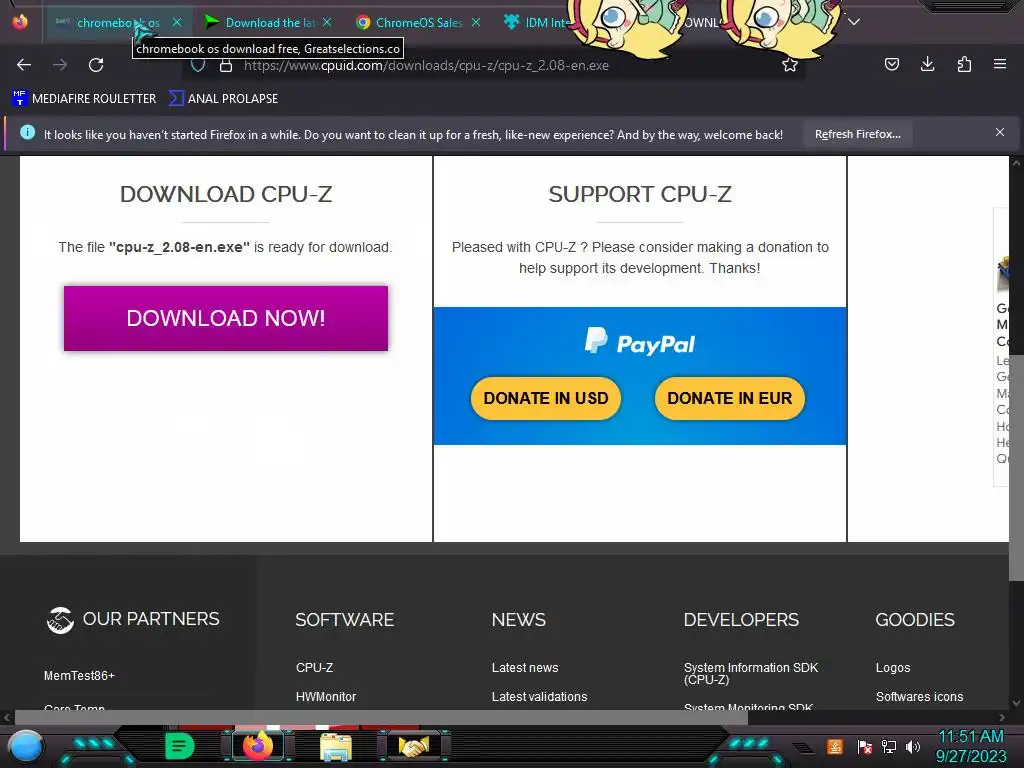The width and height of the screenshot is (1024, 768).
Task: Click the Firefox taskbar icon
Action: (x=257, y=745)
